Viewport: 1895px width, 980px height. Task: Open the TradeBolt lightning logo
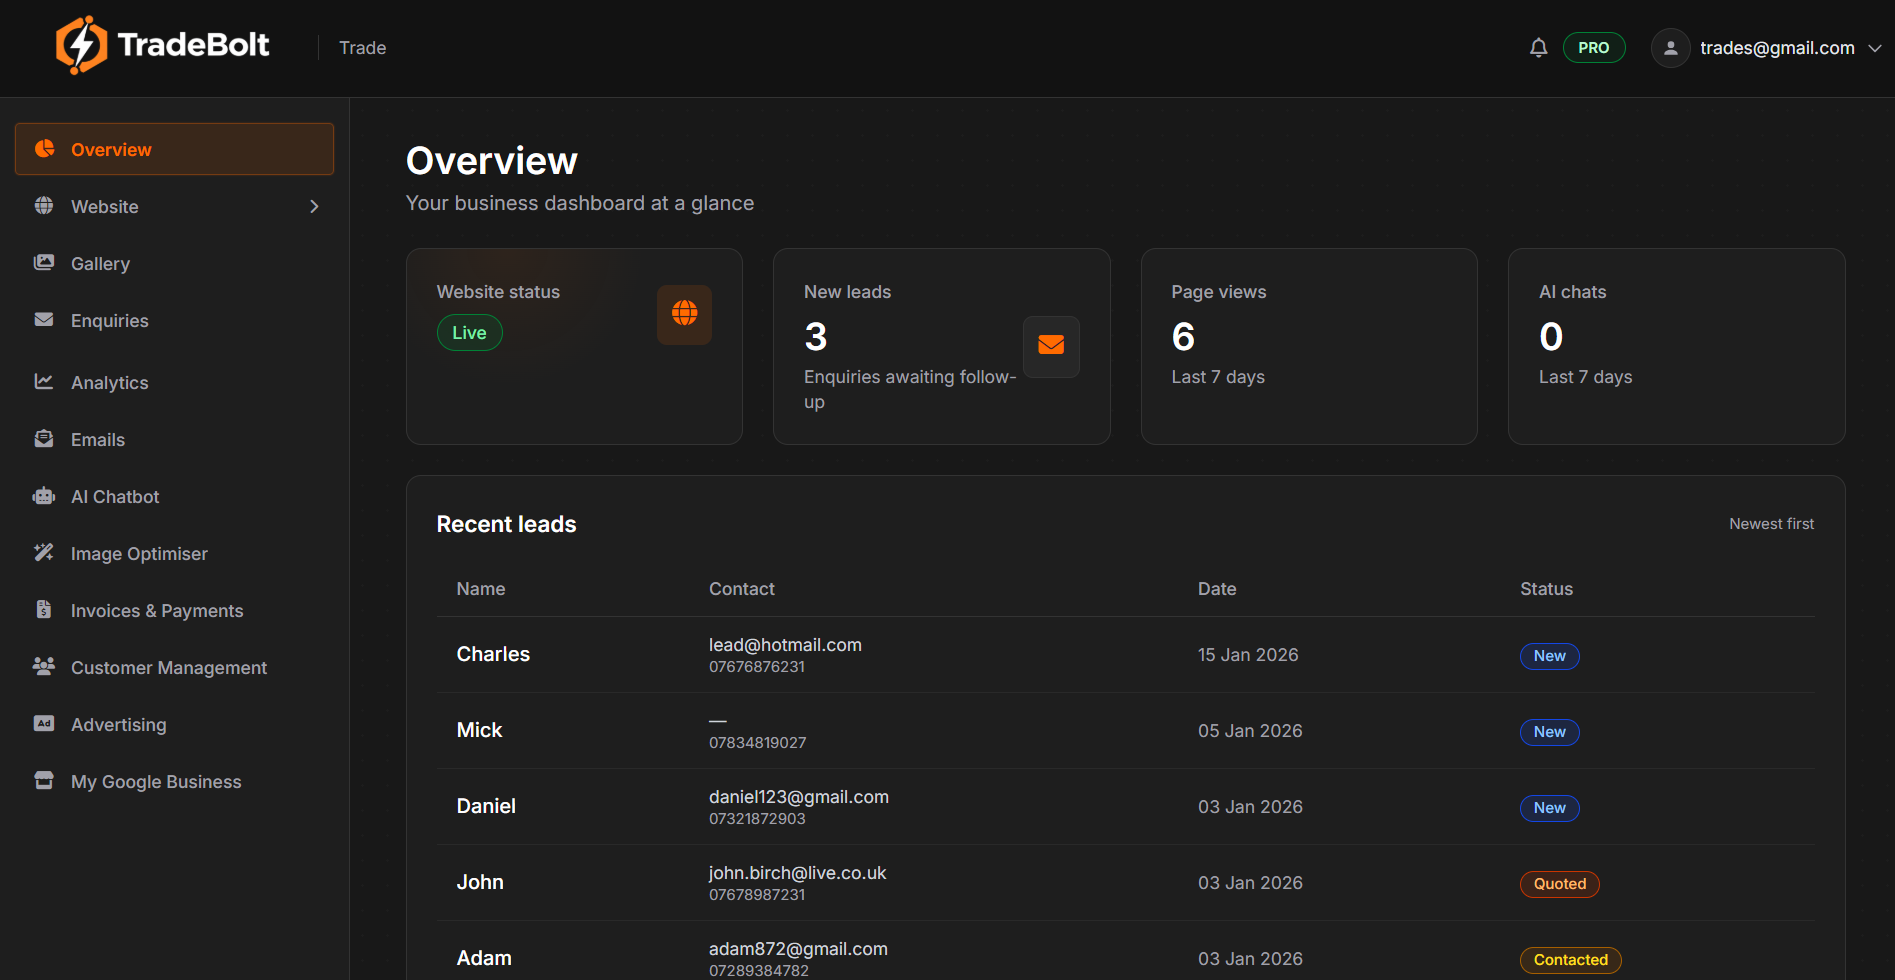click(x=82, y=44)
